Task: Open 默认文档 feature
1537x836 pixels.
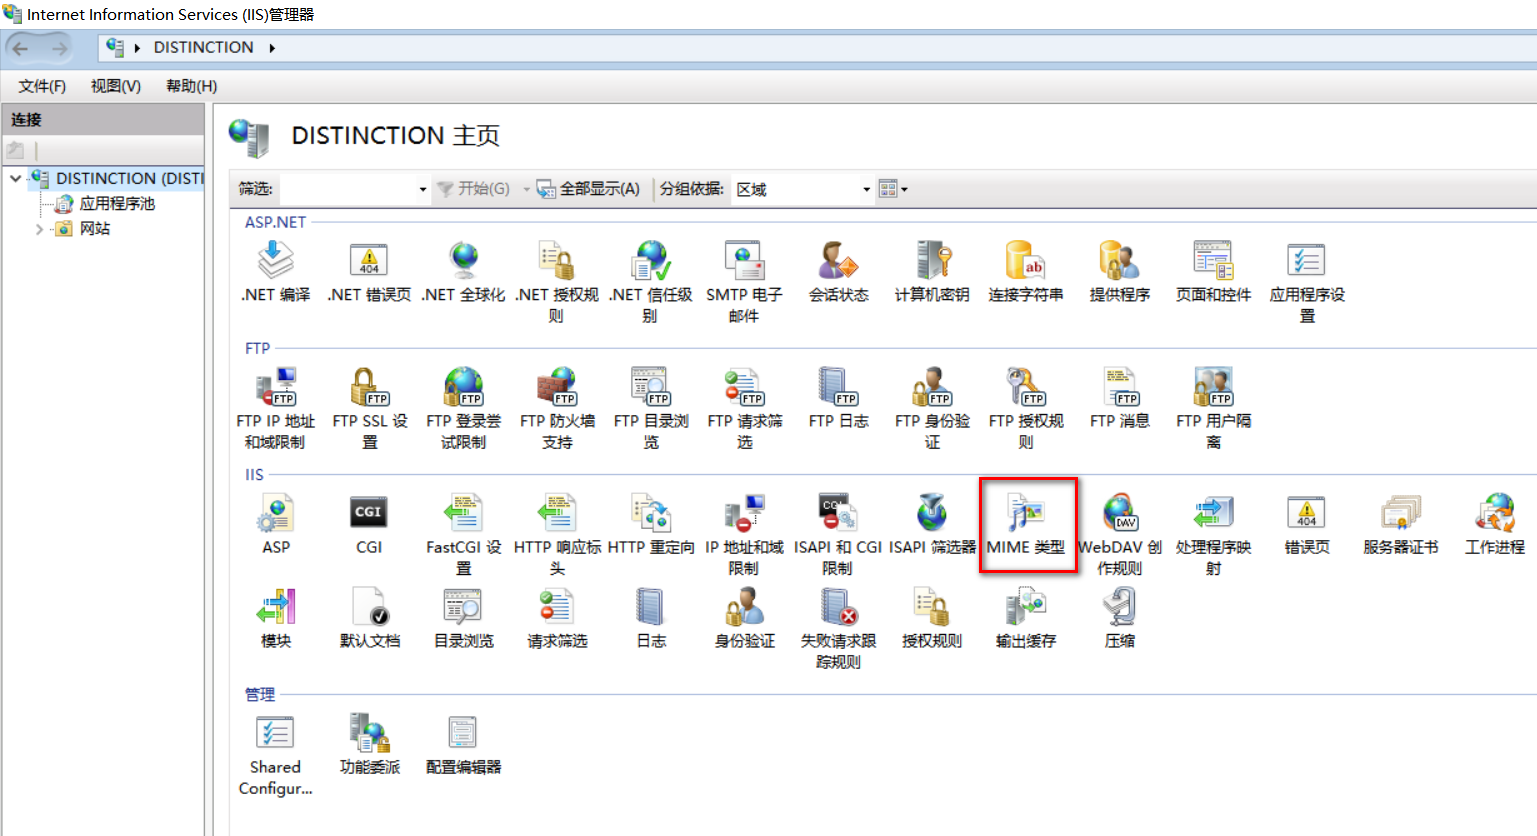Action: (x=369, y=618)
